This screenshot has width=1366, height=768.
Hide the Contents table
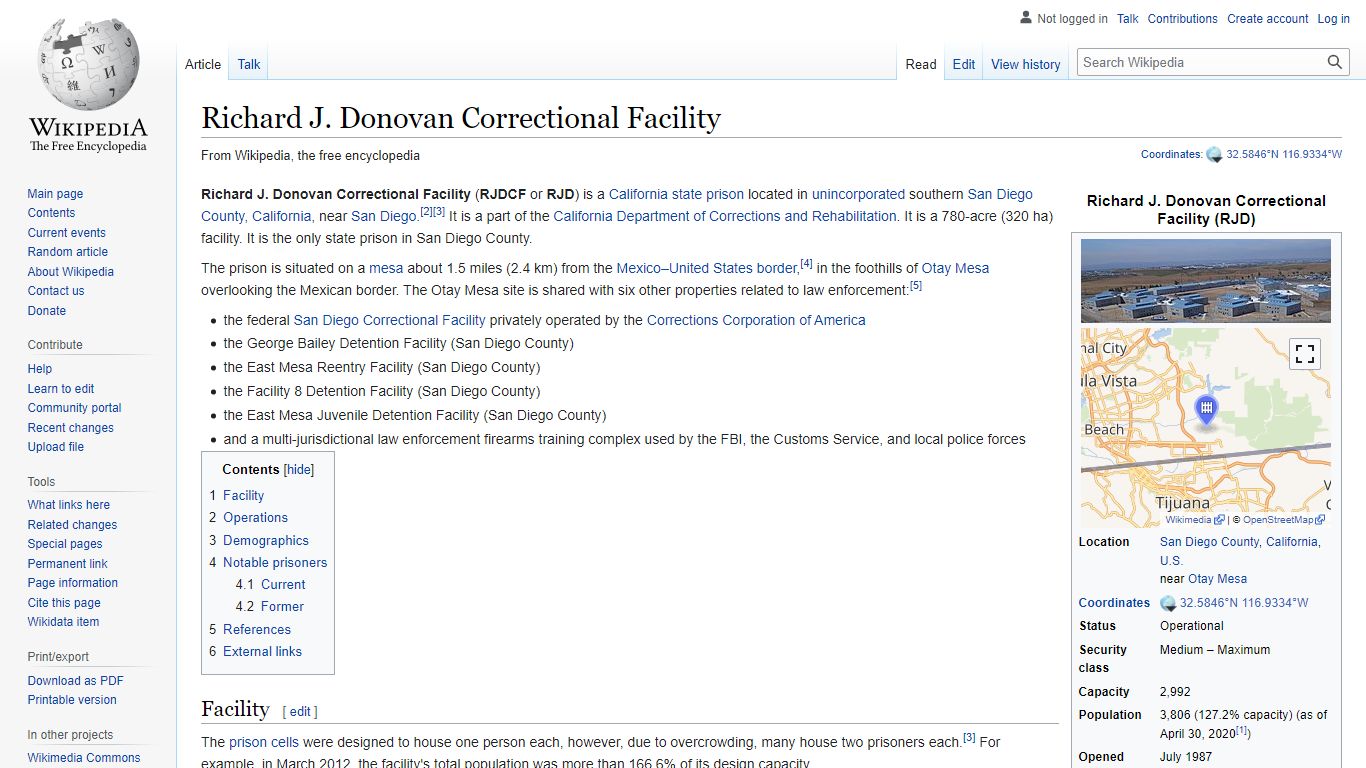tap(299, 469)
